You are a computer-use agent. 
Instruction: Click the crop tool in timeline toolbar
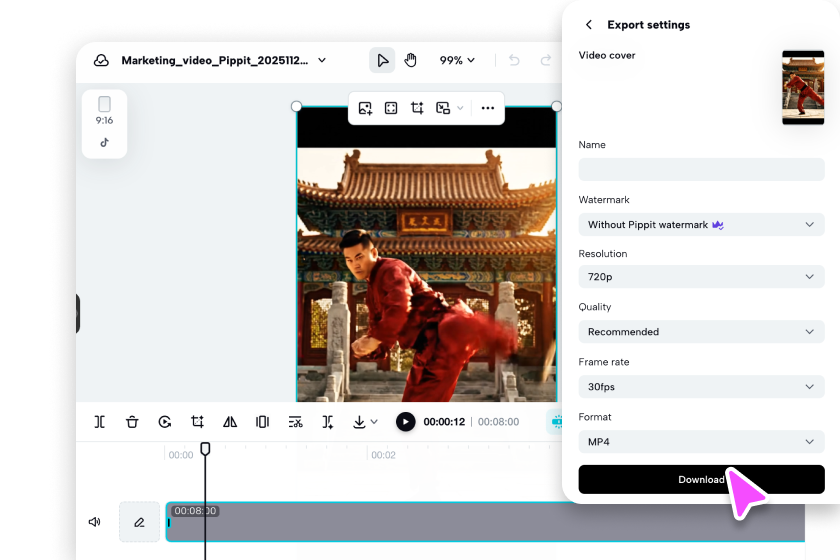click(x=197, y=422)
